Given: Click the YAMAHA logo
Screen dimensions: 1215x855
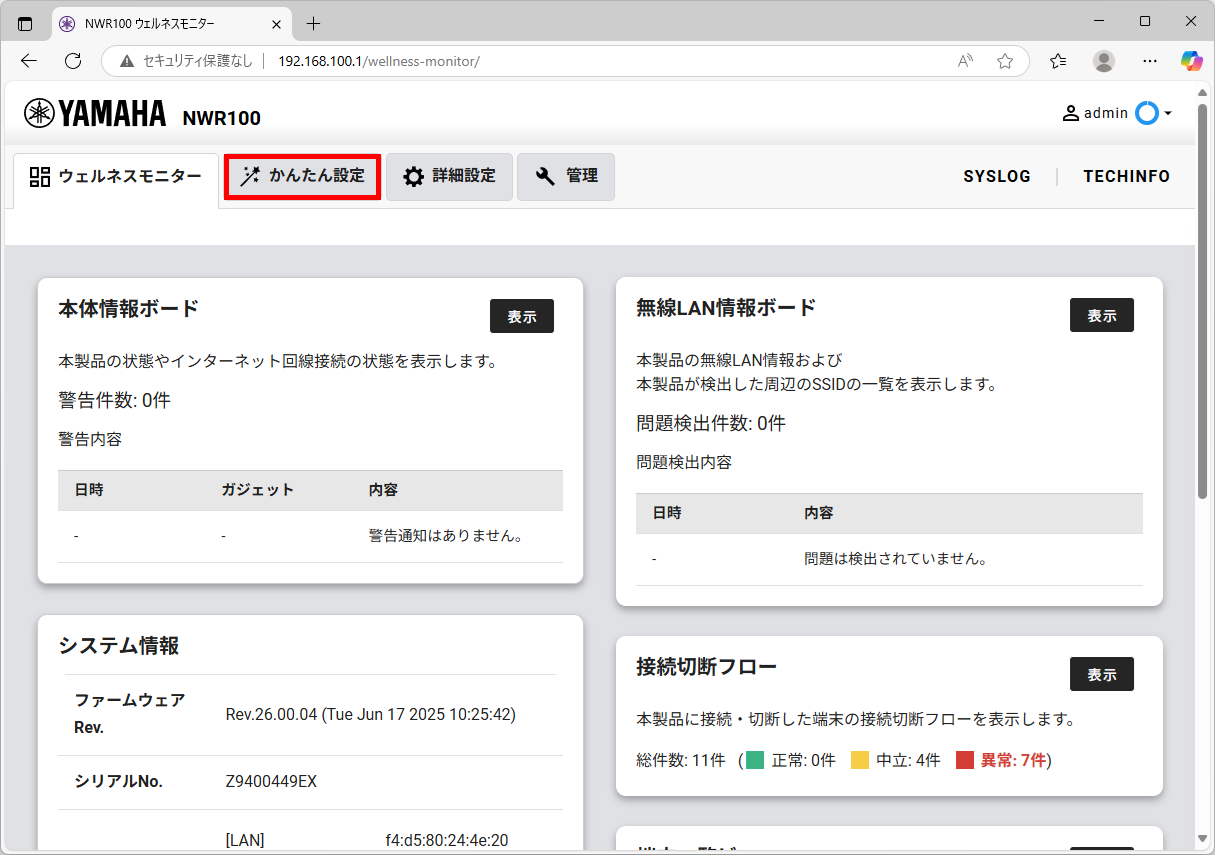Looking at the screenshot, I should pyautogui.click(x=96, y=114).
